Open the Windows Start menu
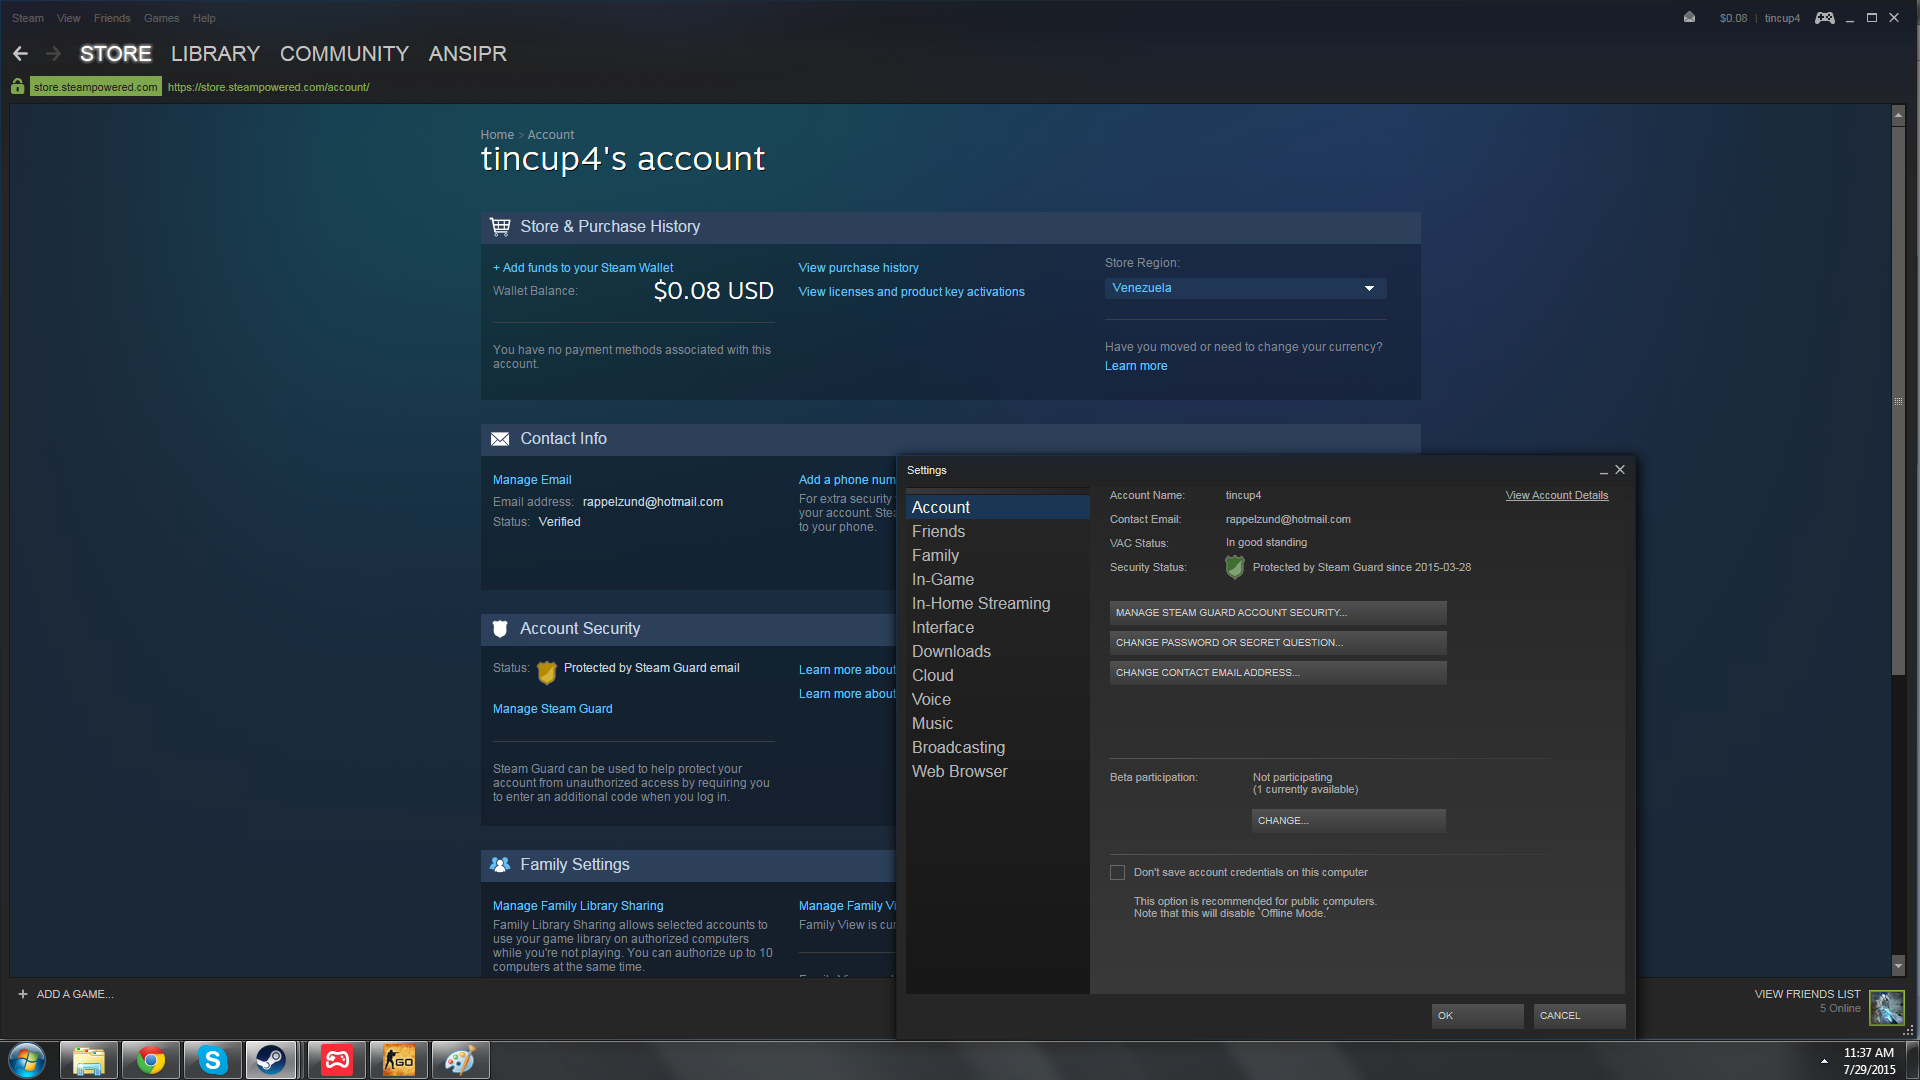The image size is (1920, 1080). [27, 1060]
